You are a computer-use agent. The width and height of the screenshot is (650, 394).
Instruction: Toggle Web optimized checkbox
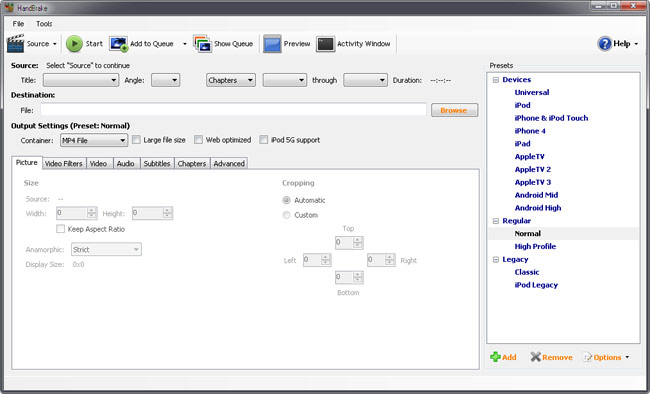point(199,140)
